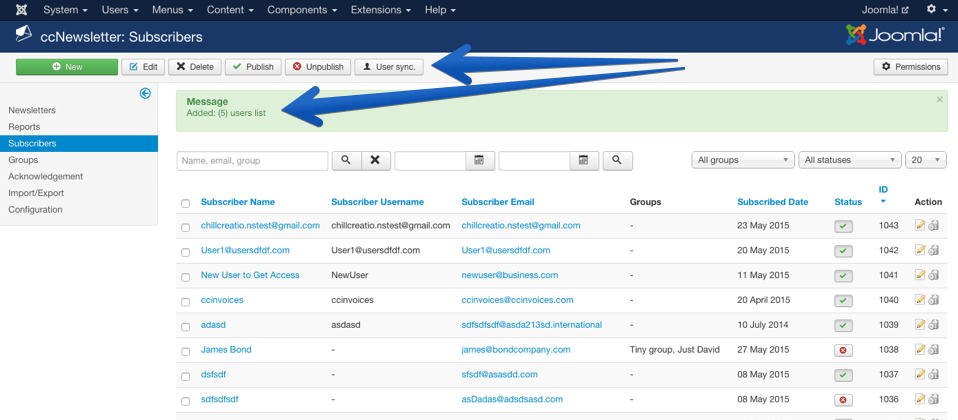
Task: Open Import/Export in the sidebar
Action: 36,193
